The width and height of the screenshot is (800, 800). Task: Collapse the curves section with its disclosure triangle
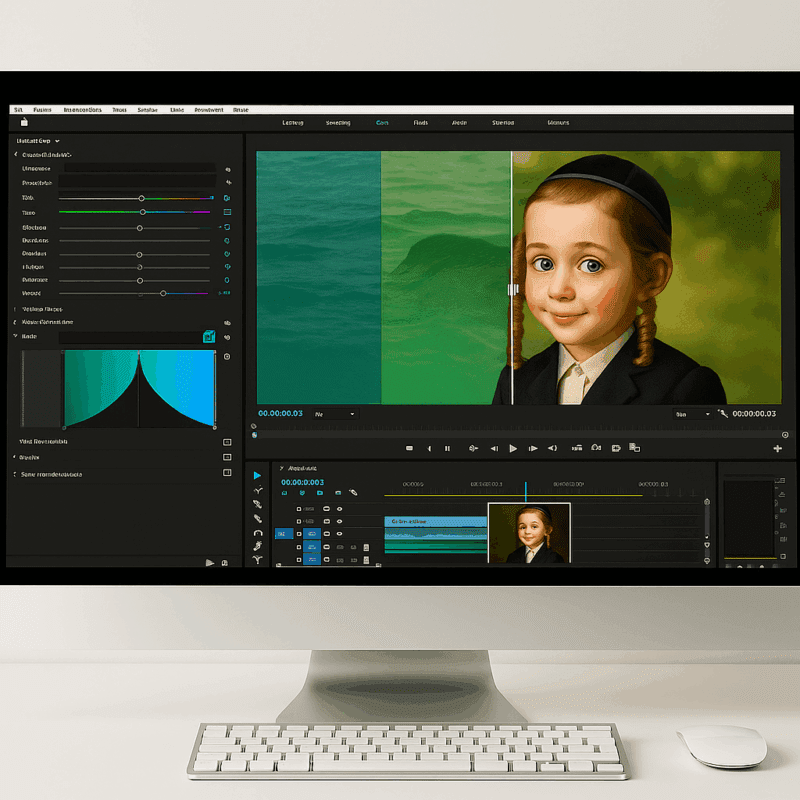point(16,337)
